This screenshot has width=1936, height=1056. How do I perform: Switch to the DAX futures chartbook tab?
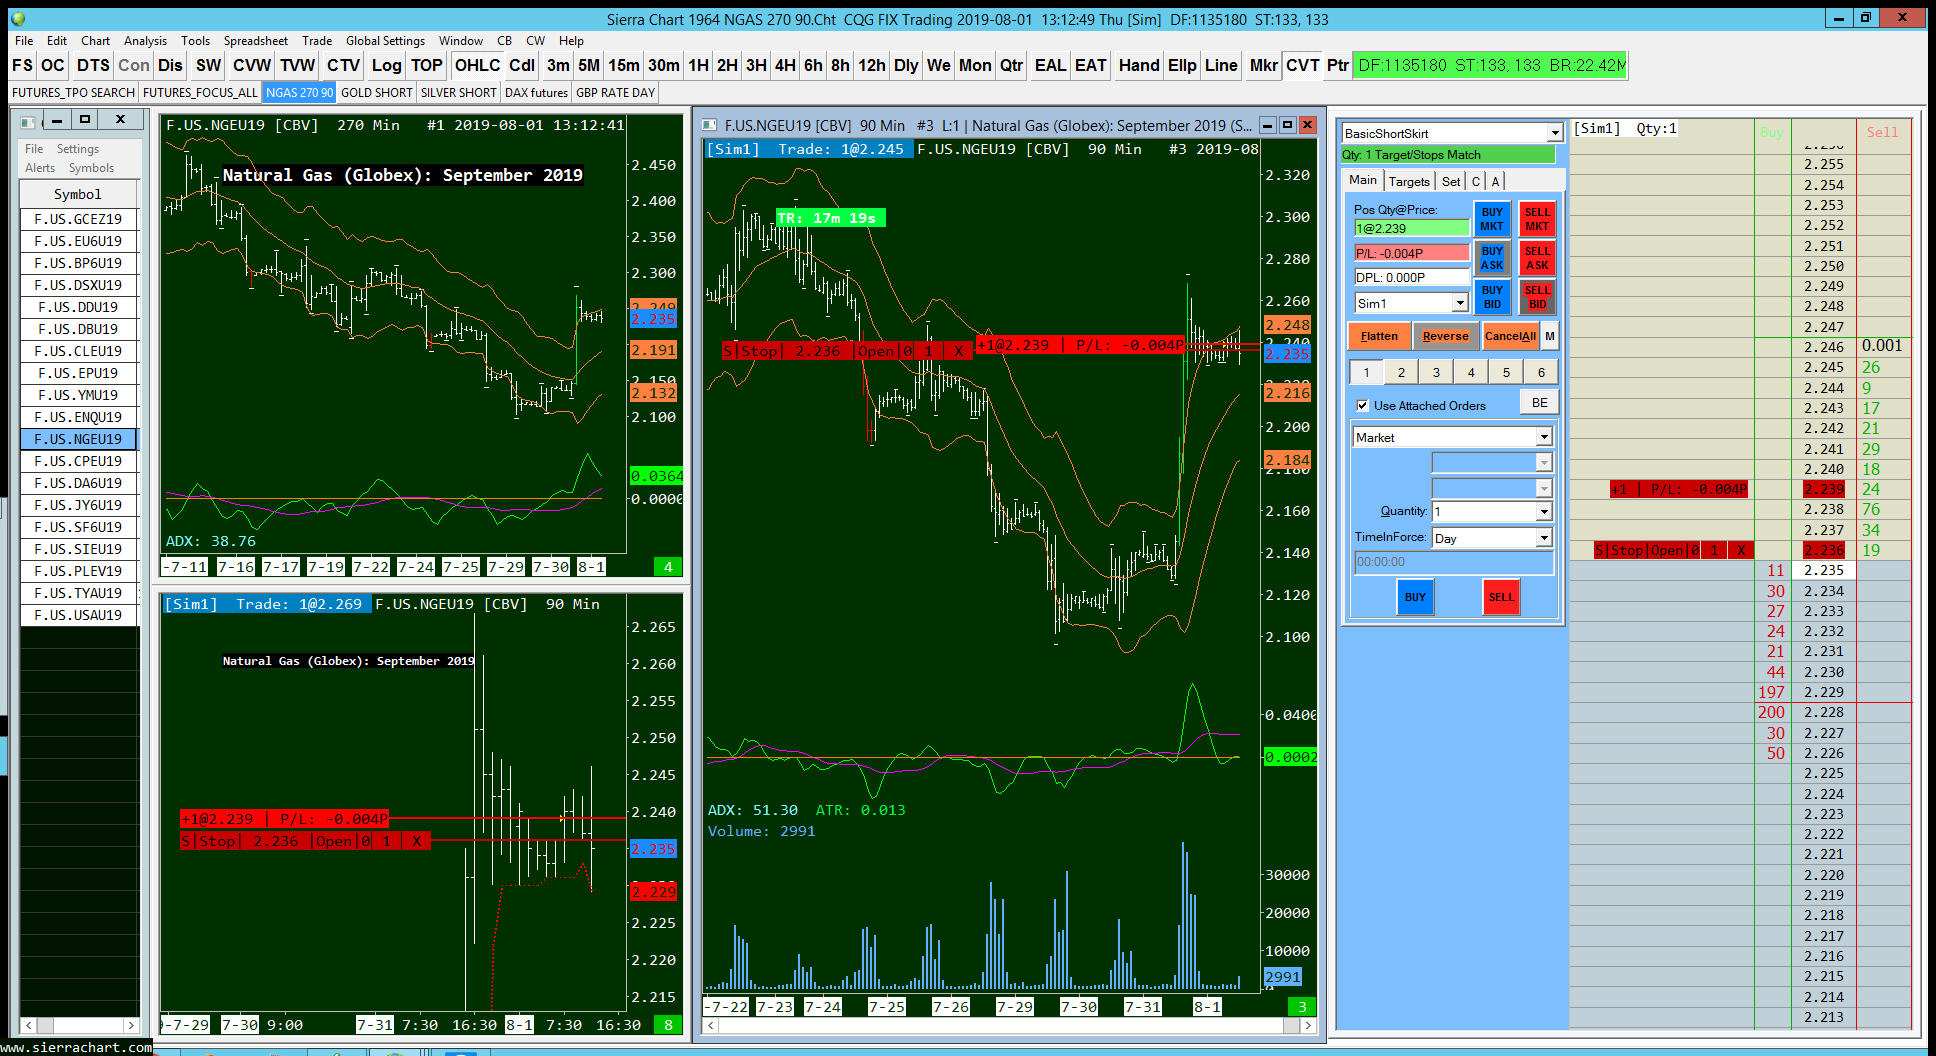pyautogui.click(x=536, y=93)
